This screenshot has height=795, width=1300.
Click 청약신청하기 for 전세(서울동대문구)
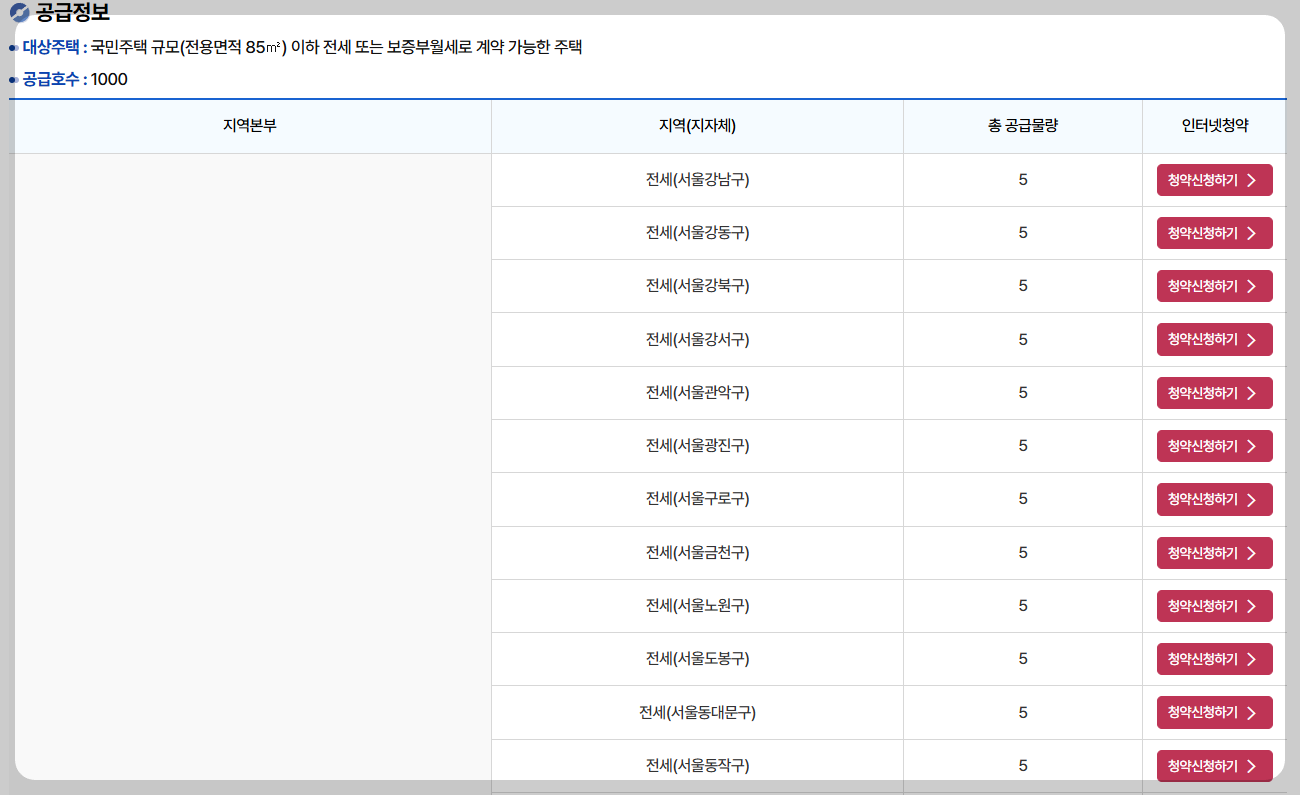click(1214, 712)
